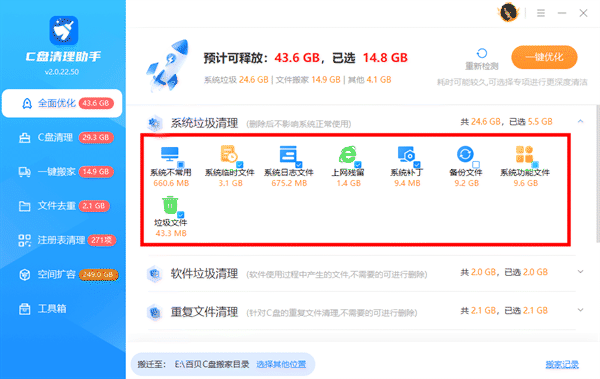The width and height of the screenshot is (600, 379).
Task: Click the 3.1 GB size under 系统临时文件
Action: coord(230,183)
